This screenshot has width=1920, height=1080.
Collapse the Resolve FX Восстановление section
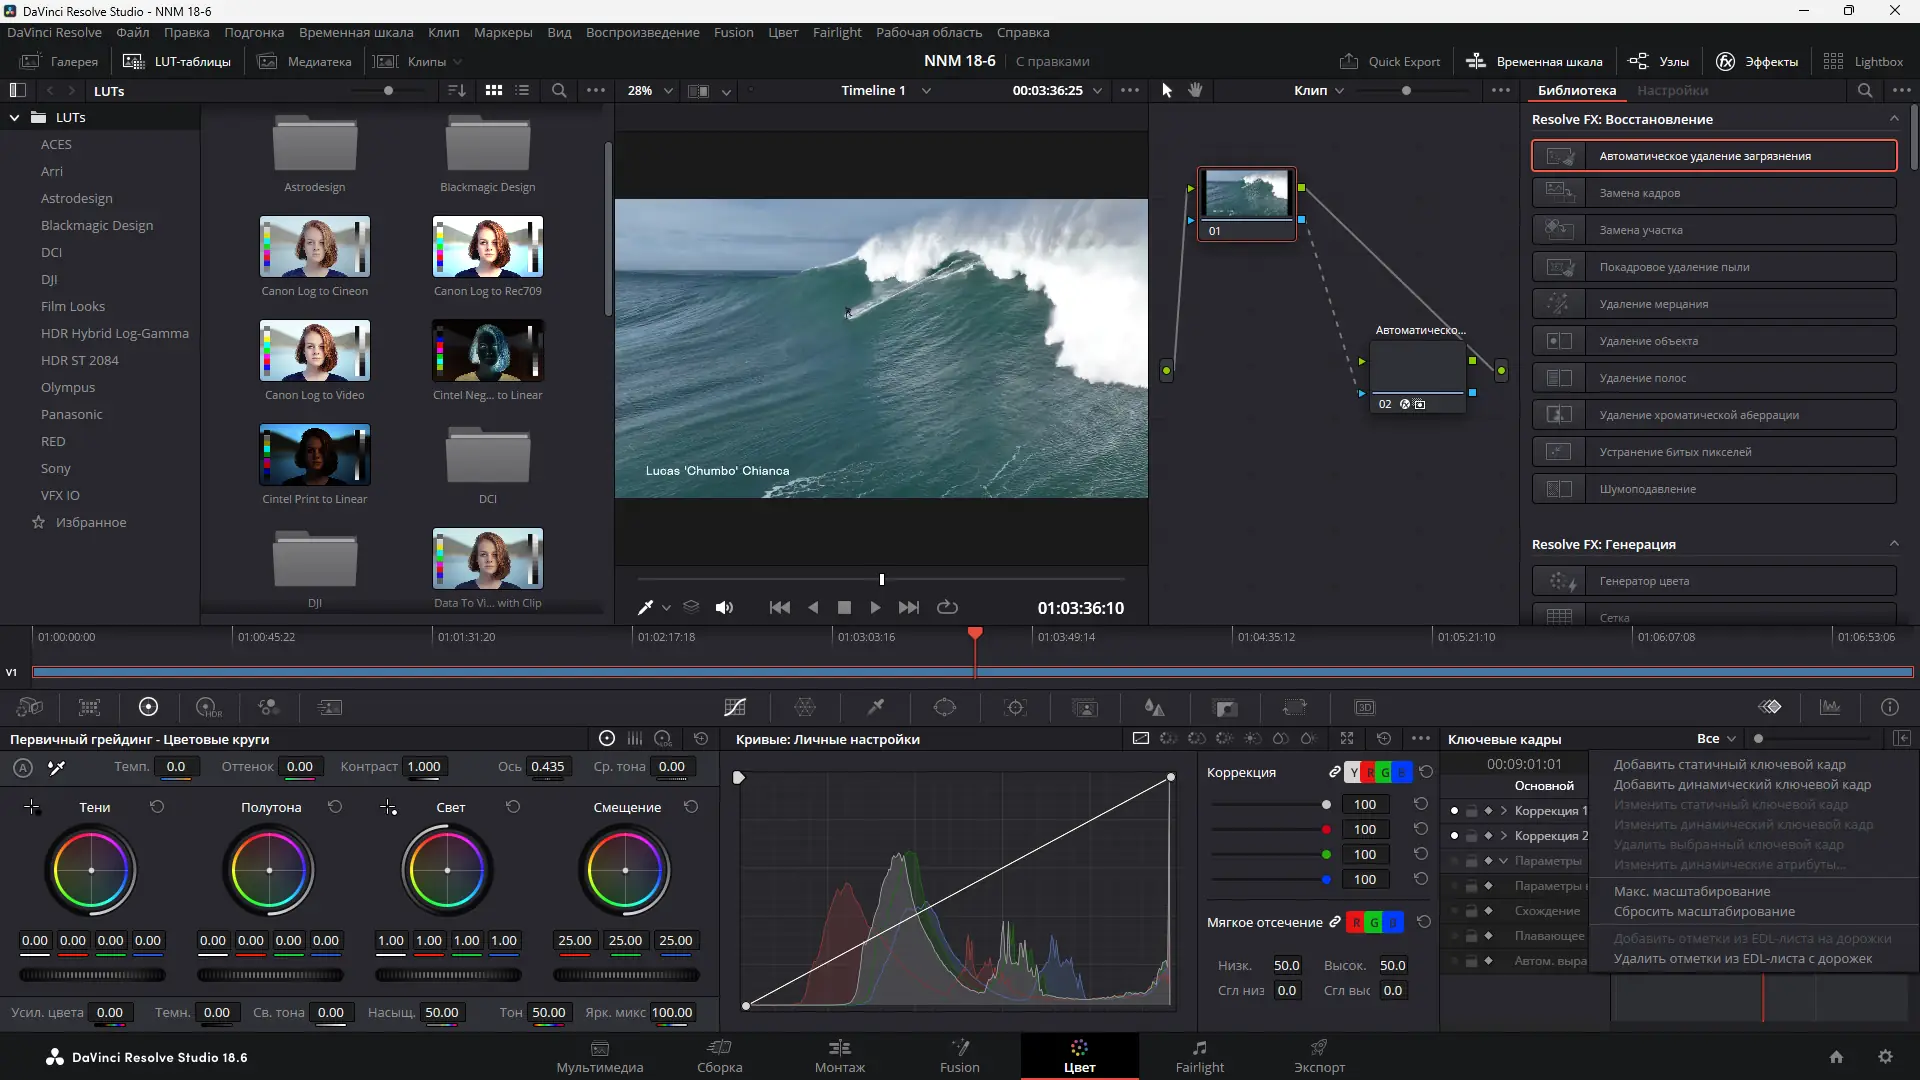coord(1894,119)
